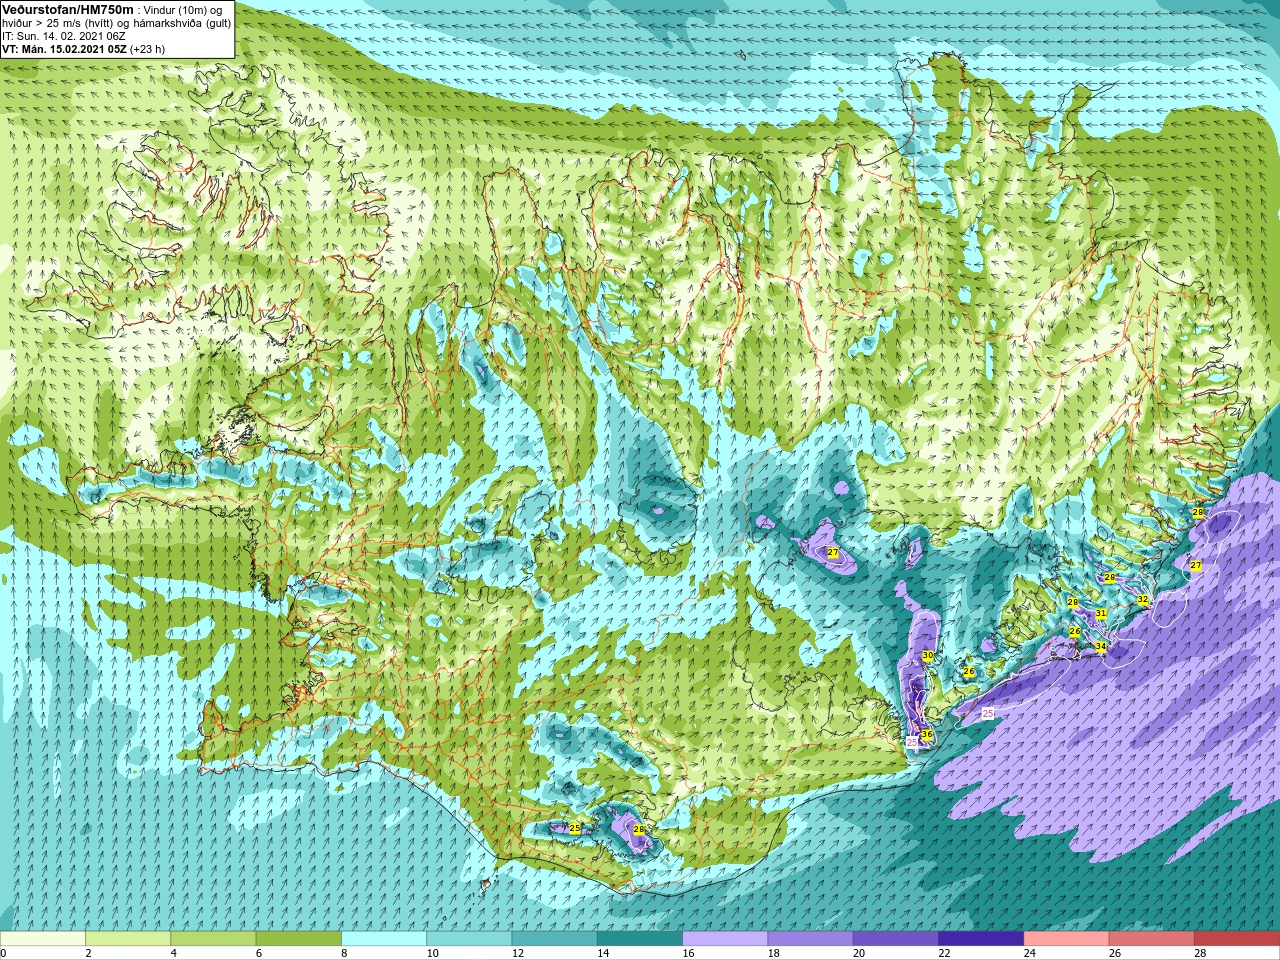The image size is (1280, 960).
Task: Select the 24–26 m/s light pink legend swatch
Action: pyautogui.click(x=1066, y=939)
